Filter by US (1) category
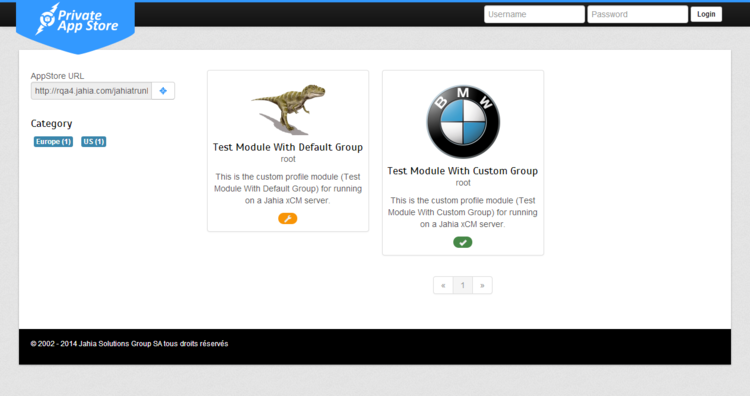 (93, 142)
